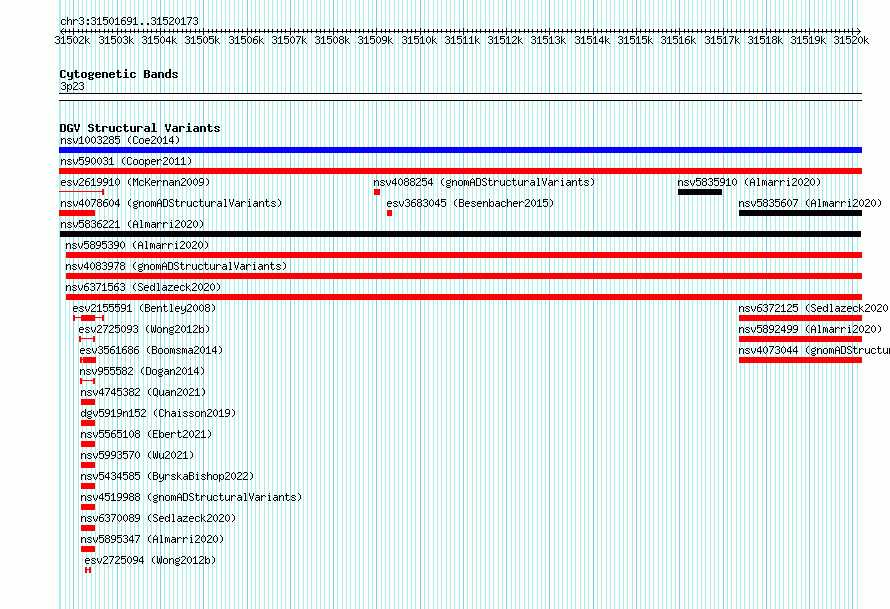
Task: Open nsv6372125 (Sedlazeck2020) label
Action: (814, 308)
